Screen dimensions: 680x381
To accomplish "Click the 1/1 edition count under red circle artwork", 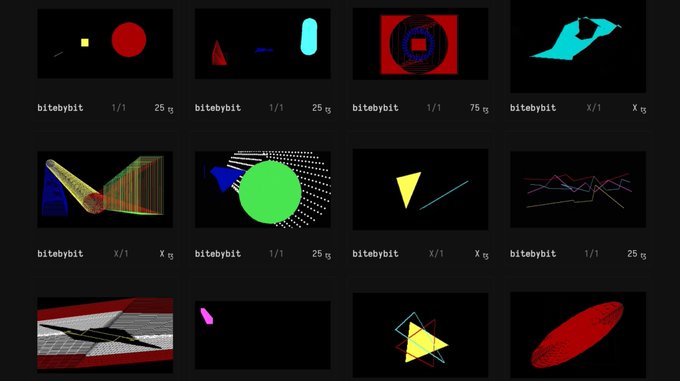I will [x=119, y=107].
